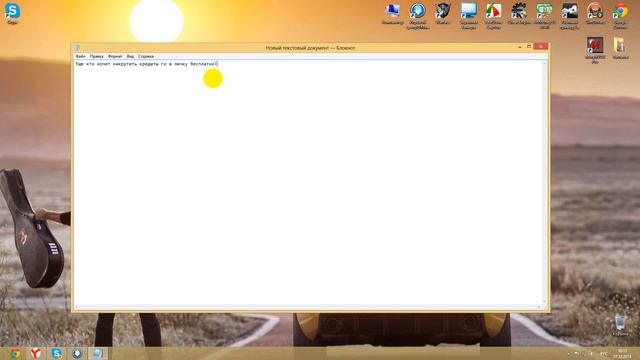Select the green money desktop shortcut

coord(544,16)
